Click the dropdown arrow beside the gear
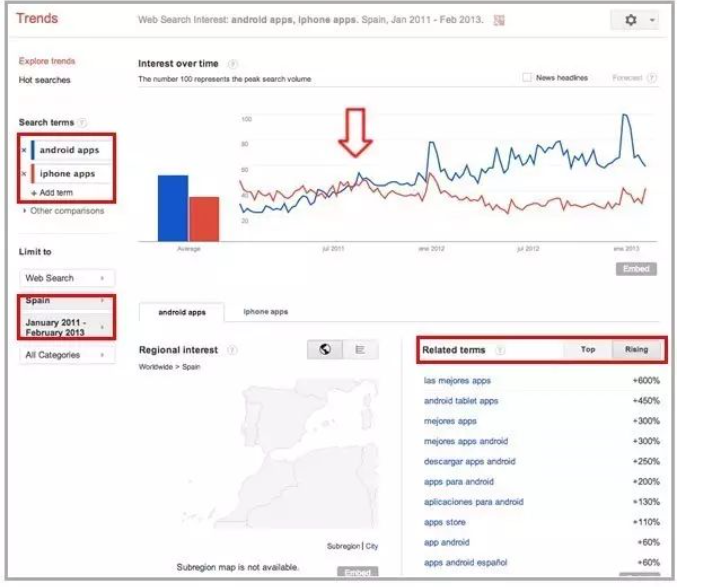 pos(652,20)
